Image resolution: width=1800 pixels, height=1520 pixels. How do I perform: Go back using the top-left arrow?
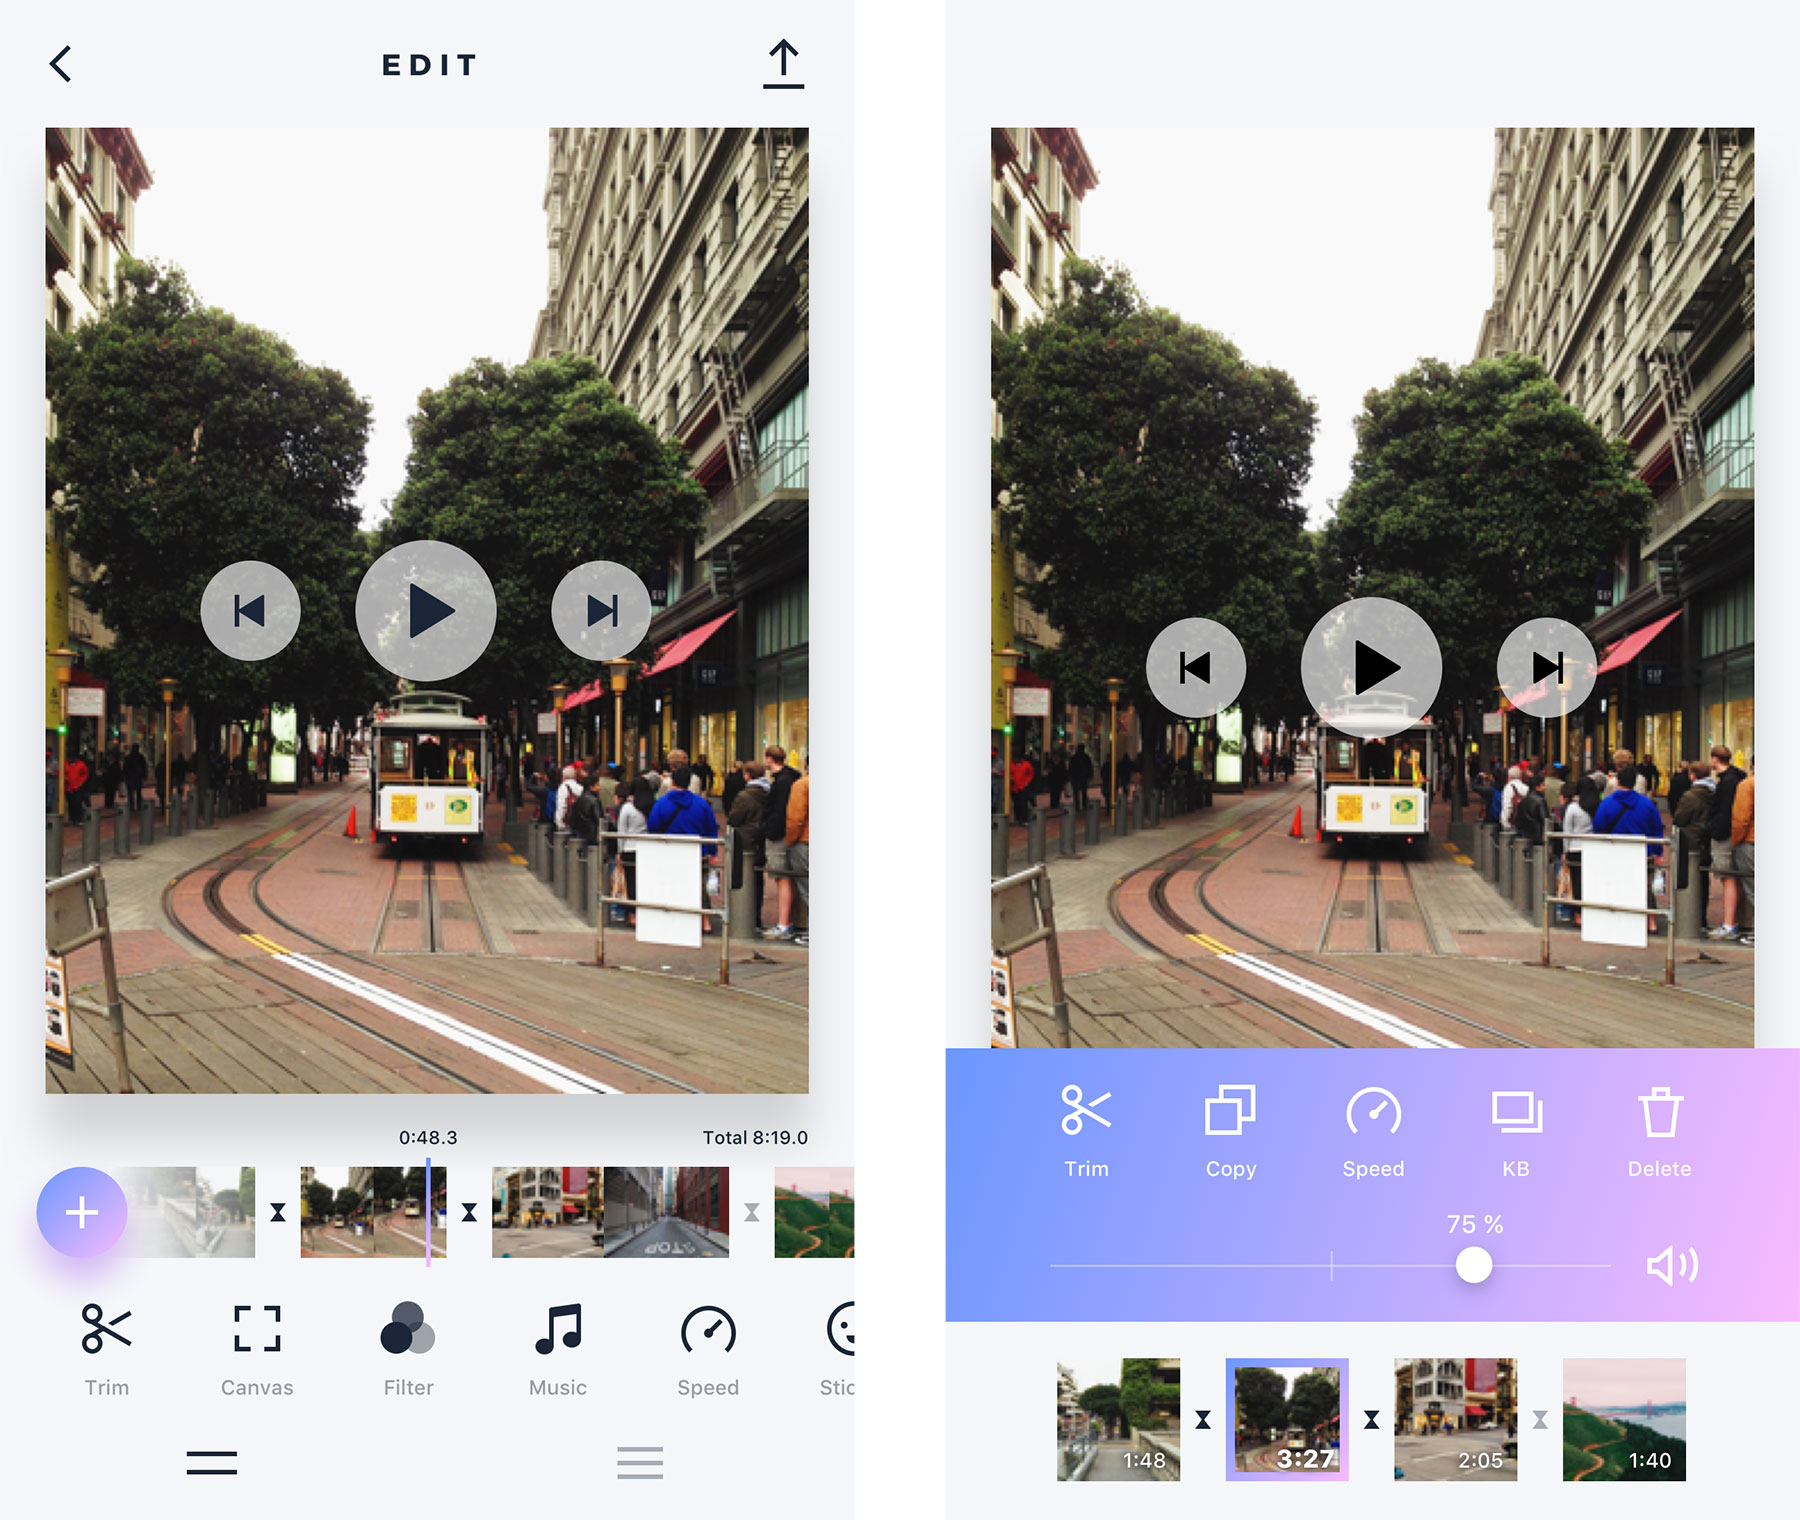(62, 64)
